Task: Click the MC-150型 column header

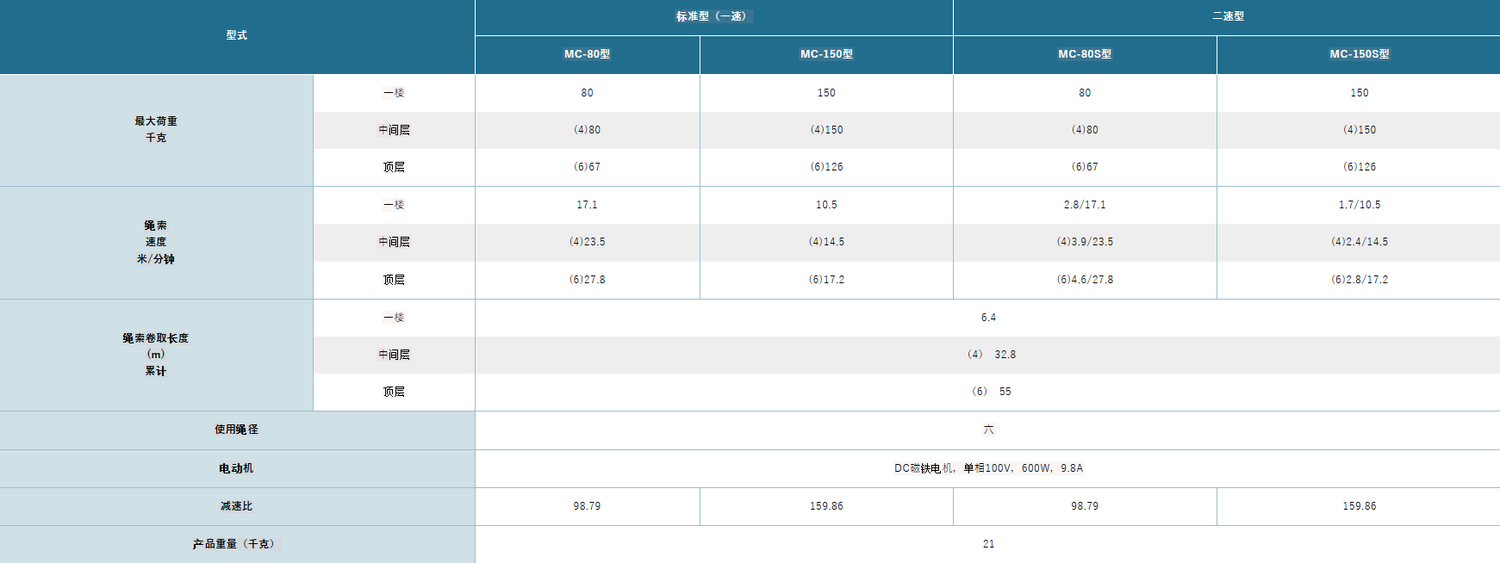Action: pyautogui.click(x=826, y=55)
